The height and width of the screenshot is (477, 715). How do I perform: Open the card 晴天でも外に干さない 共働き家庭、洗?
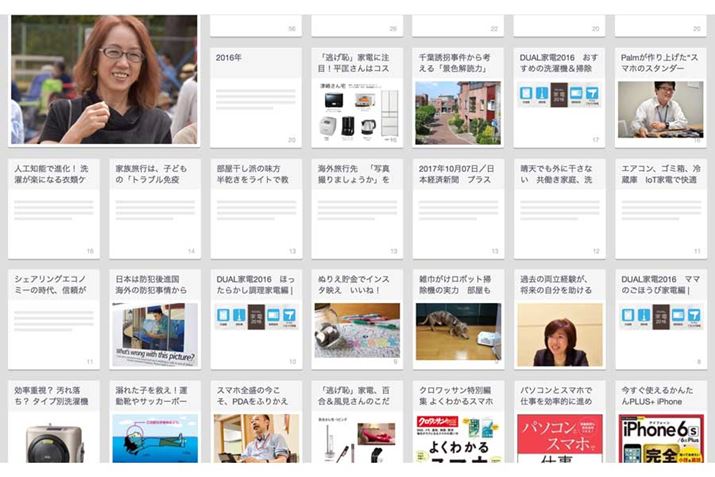[560, 209]
